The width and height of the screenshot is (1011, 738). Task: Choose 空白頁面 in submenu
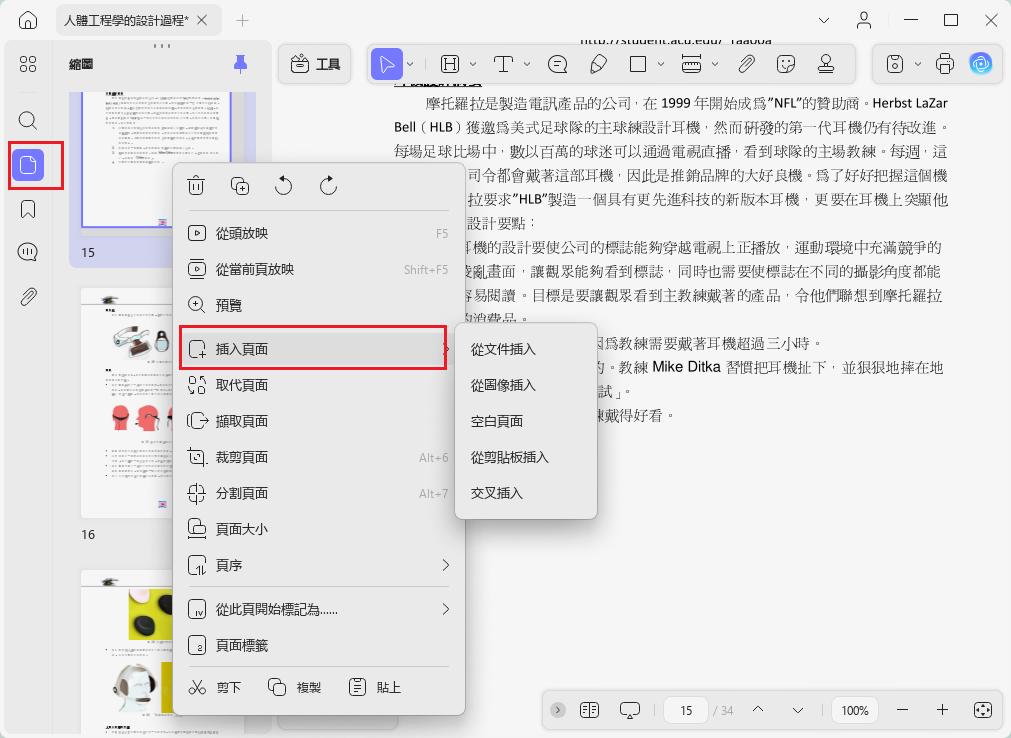525,421
